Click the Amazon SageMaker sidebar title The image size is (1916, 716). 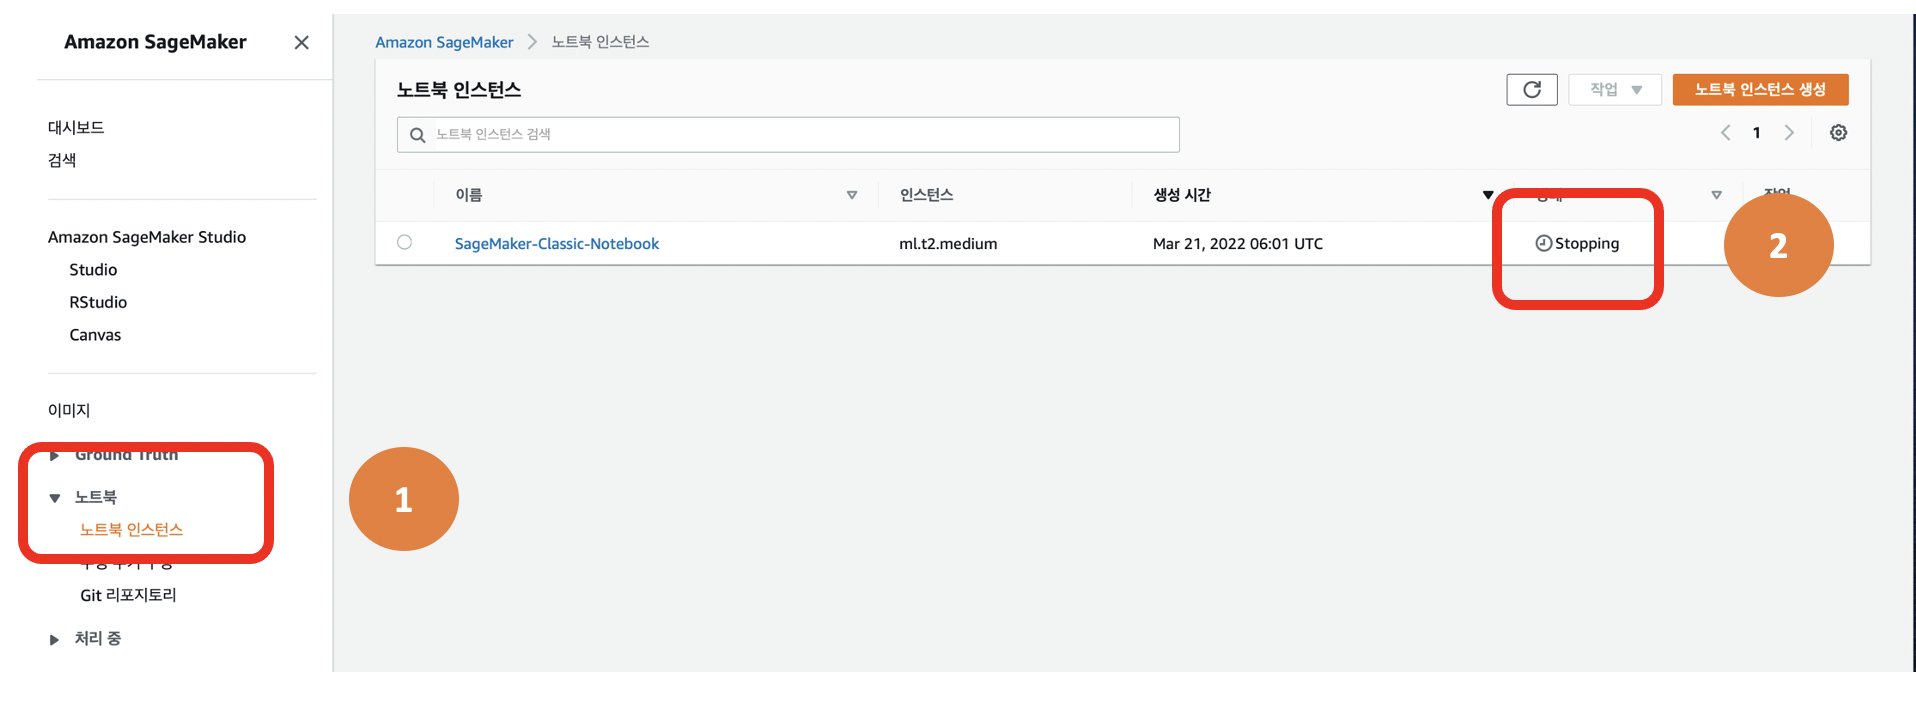155,42
